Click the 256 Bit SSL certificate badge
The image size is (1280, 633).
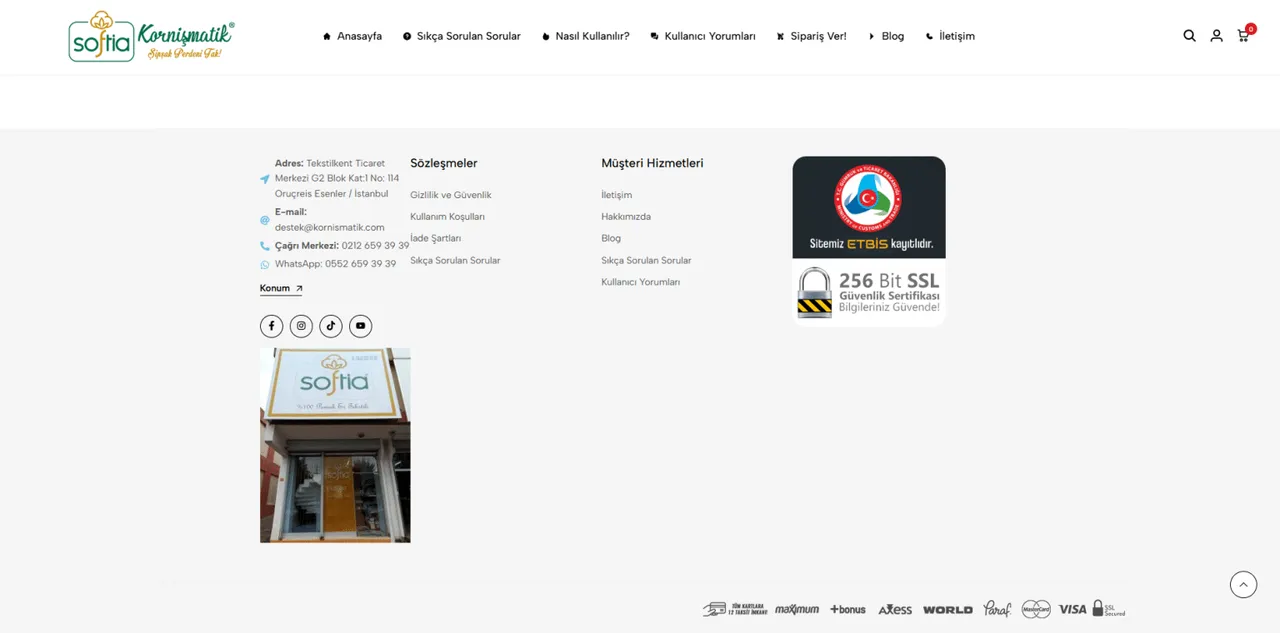(x=869, y=292)
